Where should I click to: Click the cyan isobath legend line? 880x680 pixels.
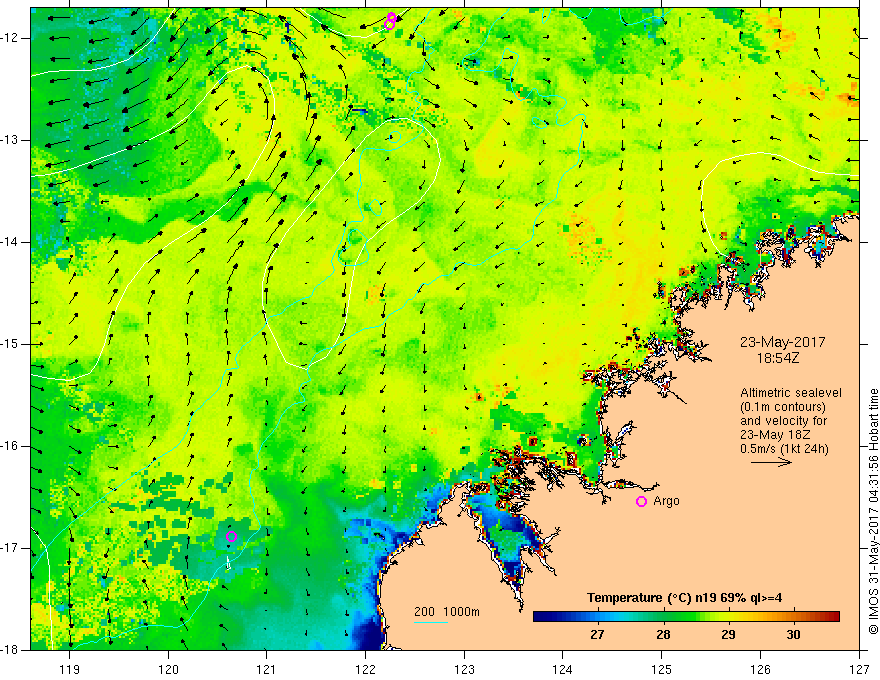[431, 622]
